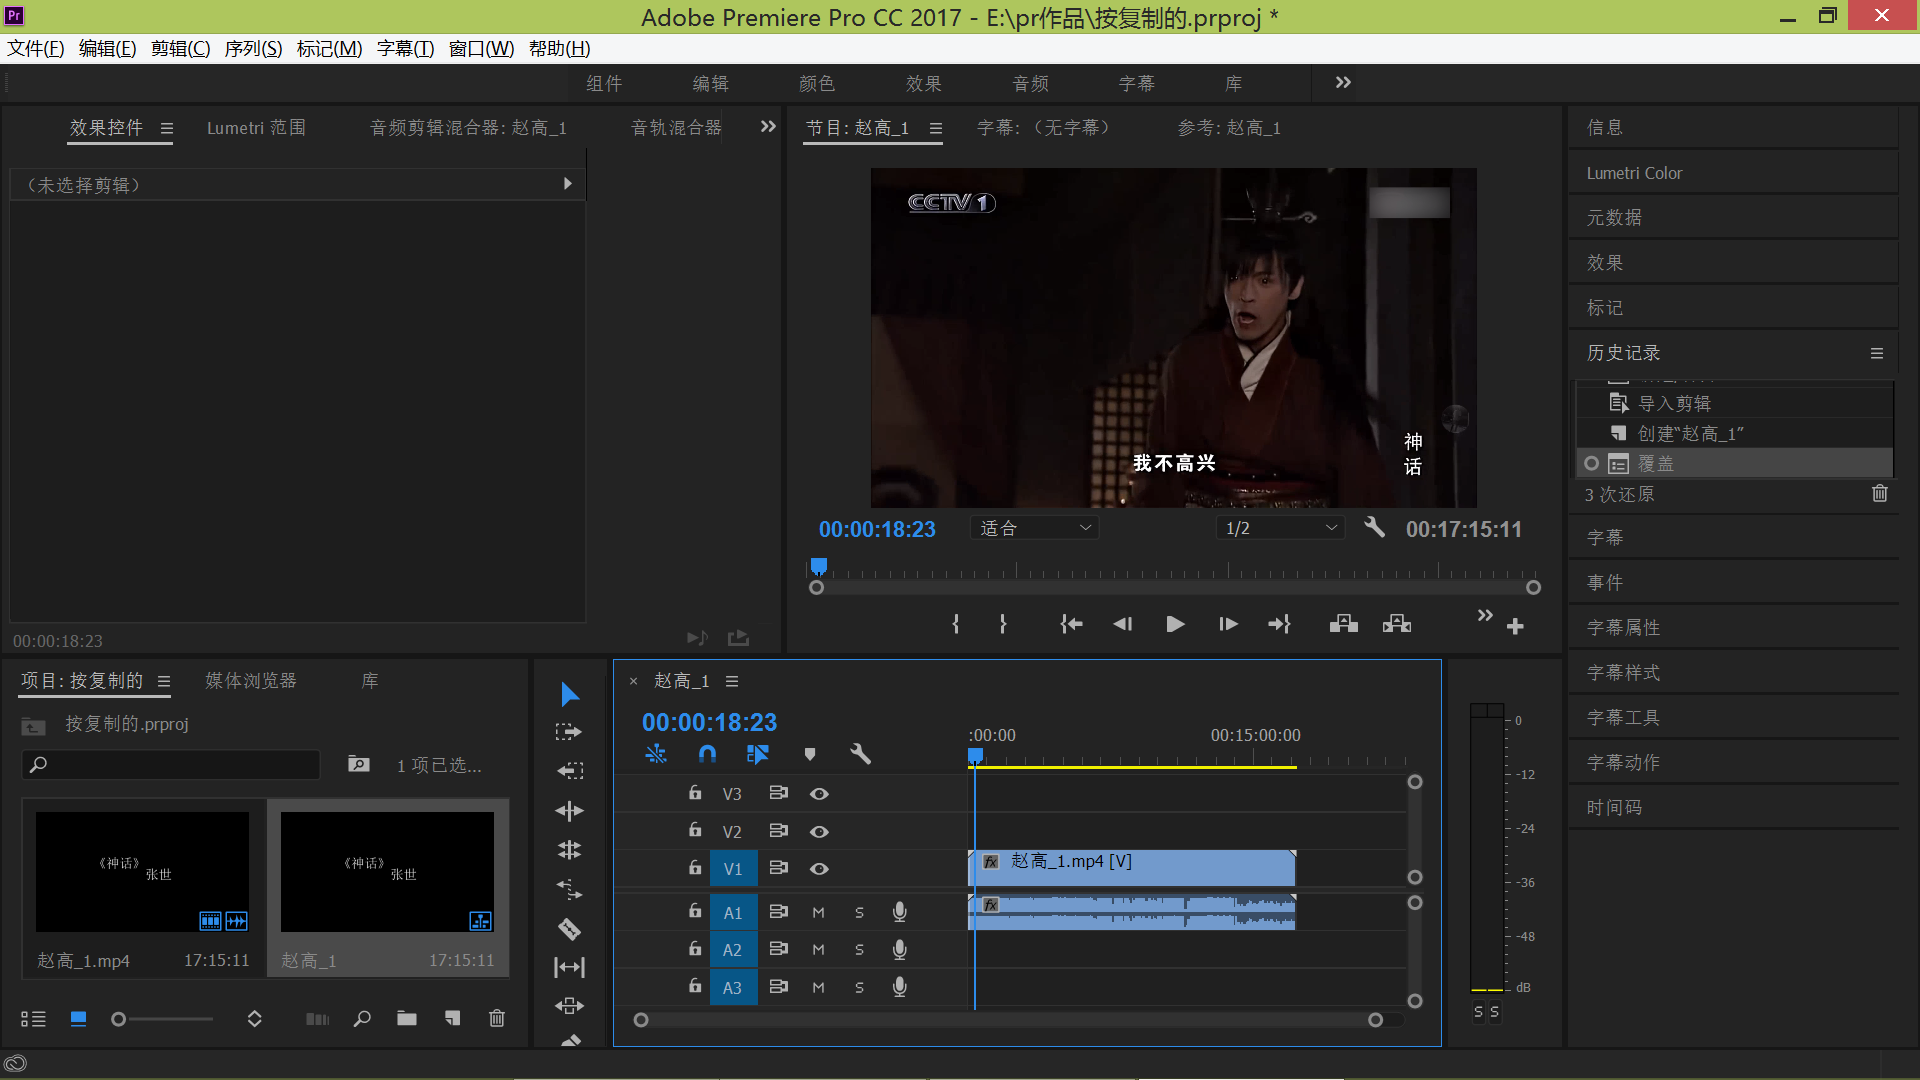Toggle V1 track output eye icon

pos(819,869)
